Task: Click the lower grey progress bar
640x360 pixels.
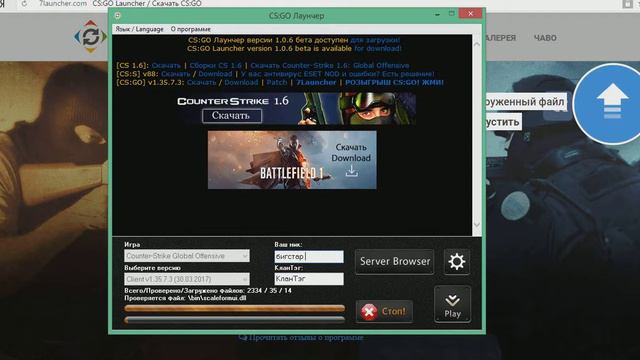Action: point(234,320)
